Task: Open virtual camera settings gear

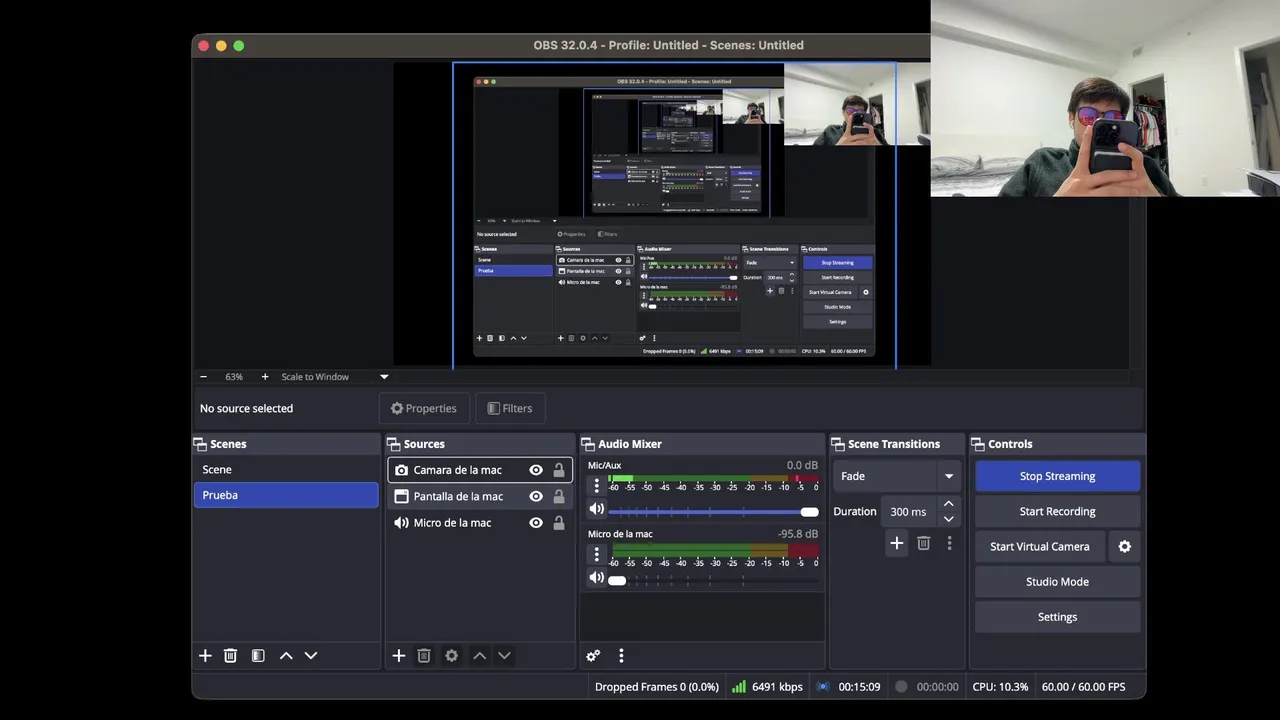Action: click(1125, 547)
